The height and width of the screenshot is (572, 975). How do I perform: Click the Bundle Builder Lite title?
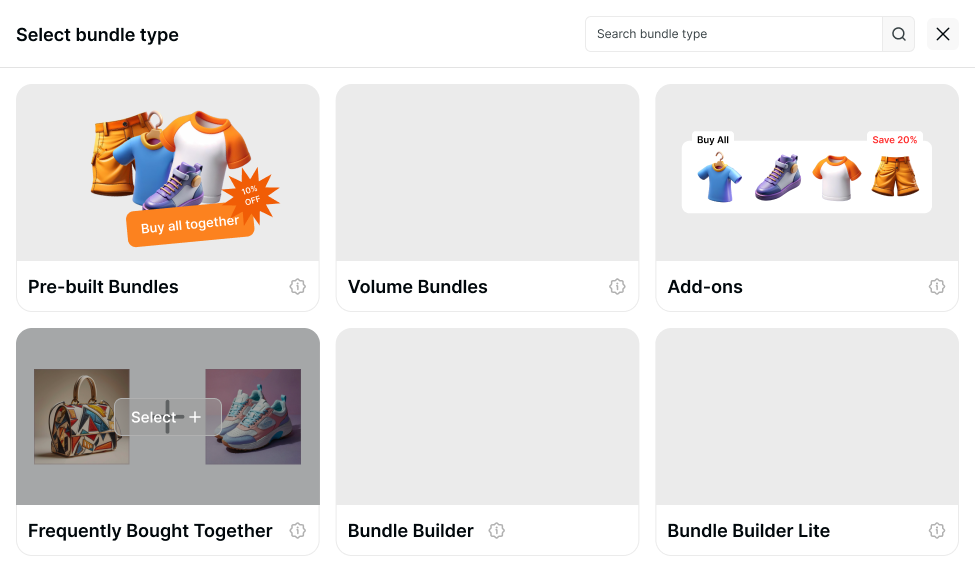pyautogui.click(x=748, y=531)
